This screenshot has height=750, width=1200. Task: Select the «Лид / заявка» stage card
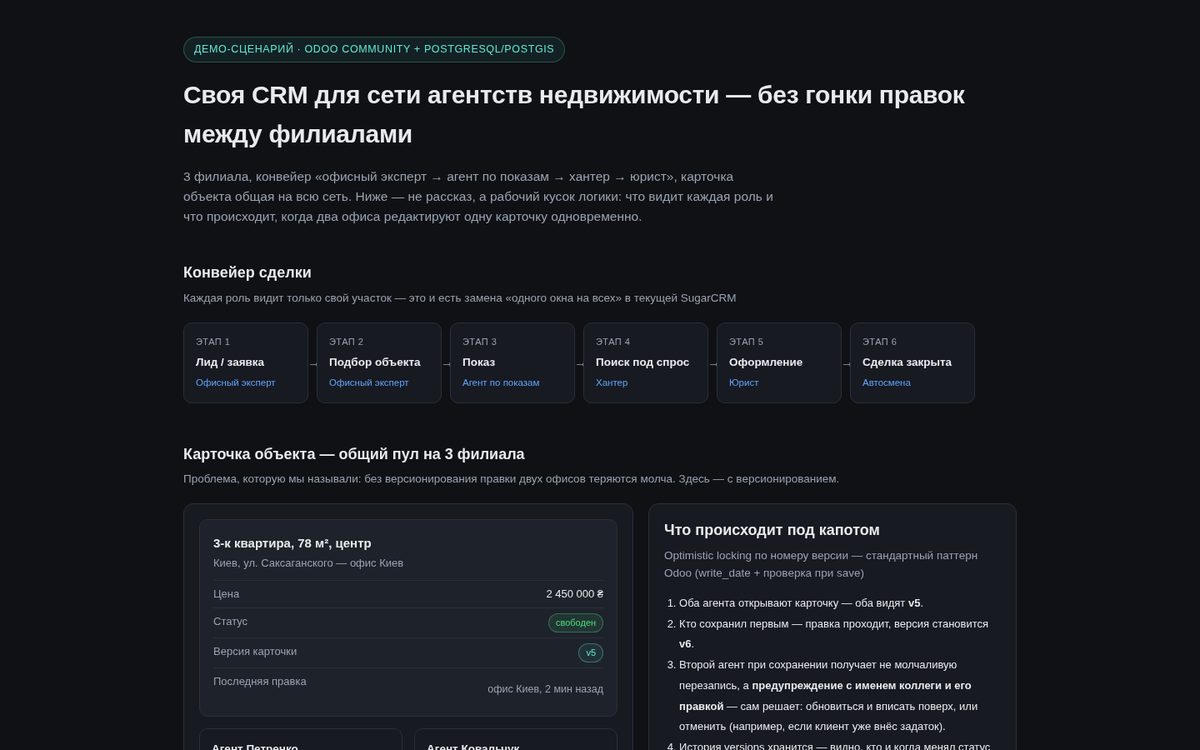pyautogui.click(x=245, y=362)
